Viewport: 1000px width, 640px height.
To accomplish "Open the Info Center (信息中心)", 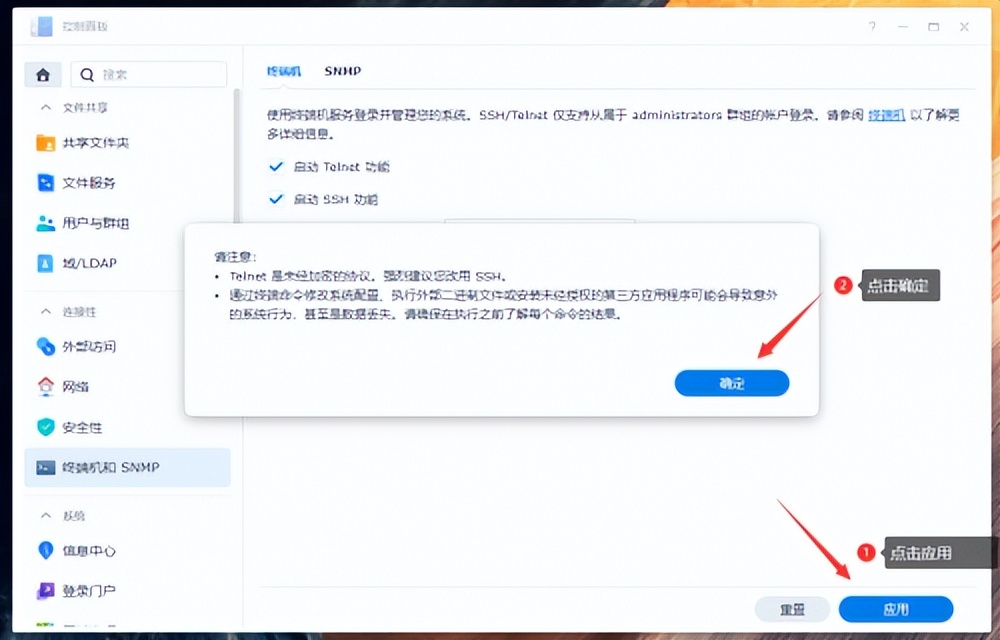I will point(88,548).
